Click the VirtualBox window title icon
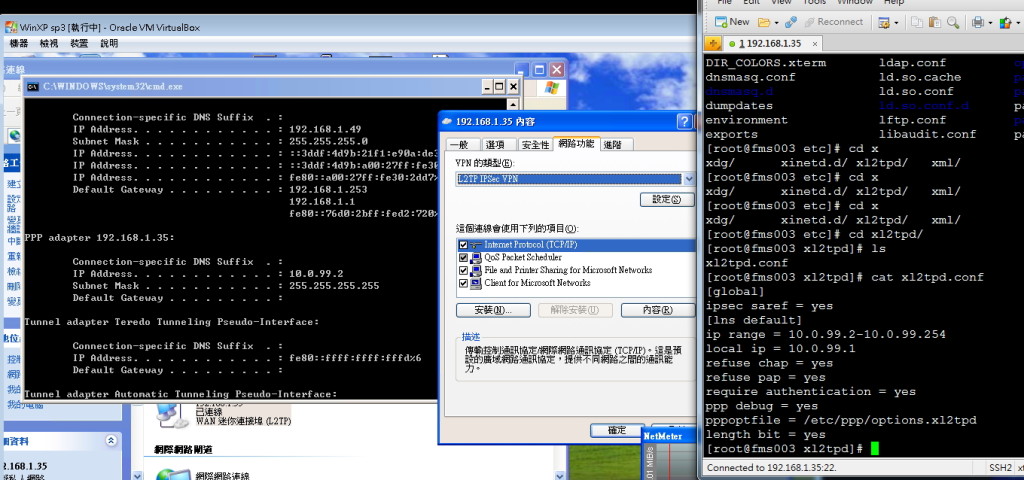 [x=11, y=27]
